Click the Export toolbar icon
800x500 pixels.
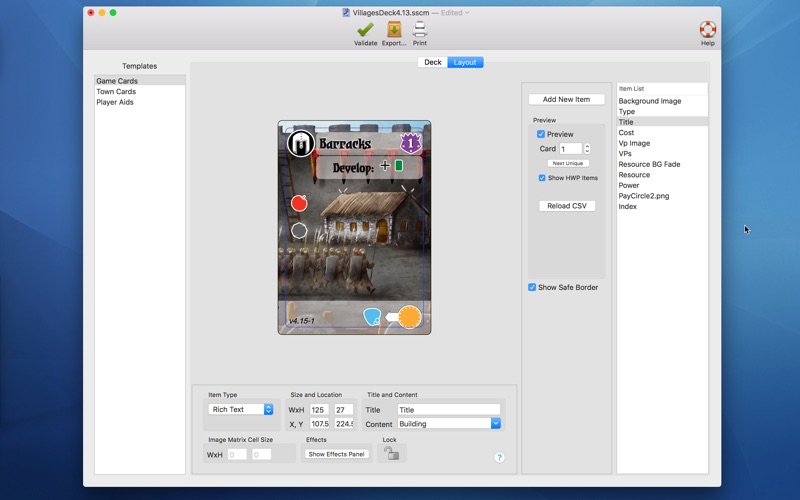coord(394,30)
